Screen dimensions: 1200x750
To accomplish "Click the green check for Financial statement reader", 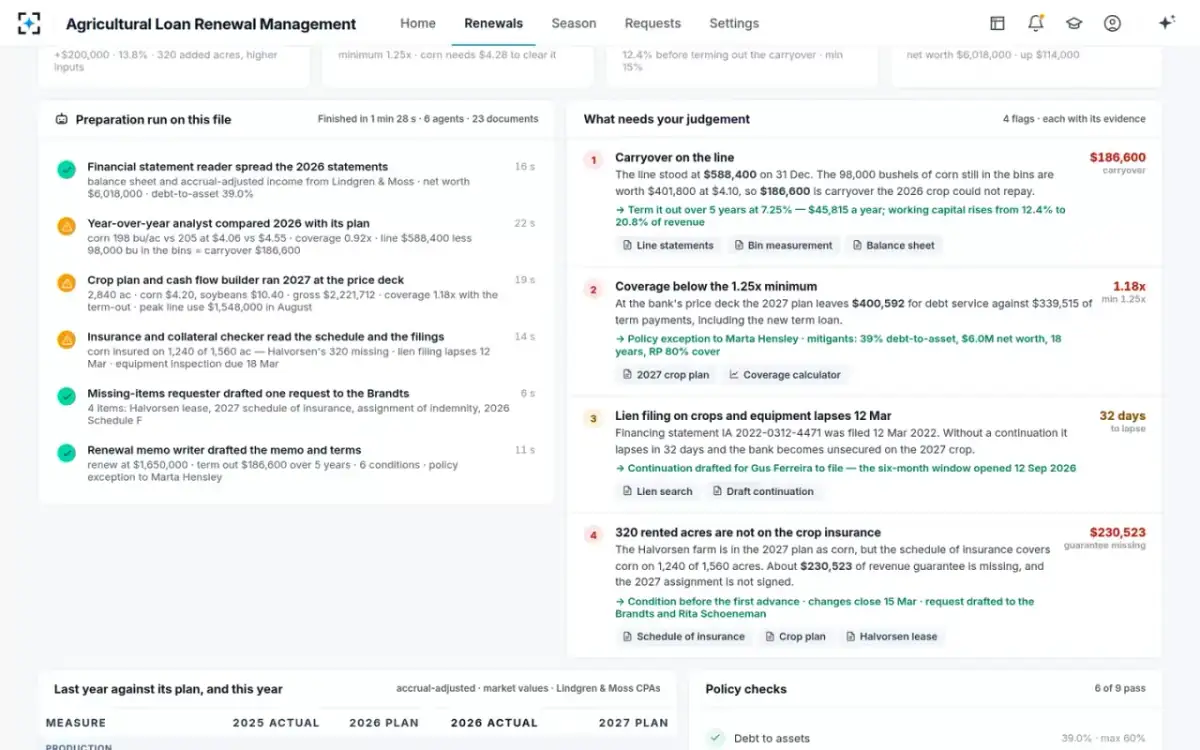I will pyautogui.click(x=66, y=170).
